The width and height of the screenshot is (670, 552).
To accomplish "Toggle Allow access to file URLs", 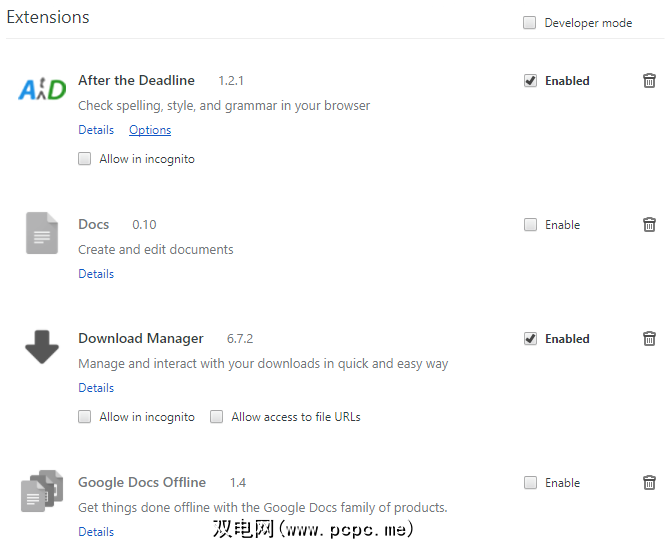I will coord(216,416).
